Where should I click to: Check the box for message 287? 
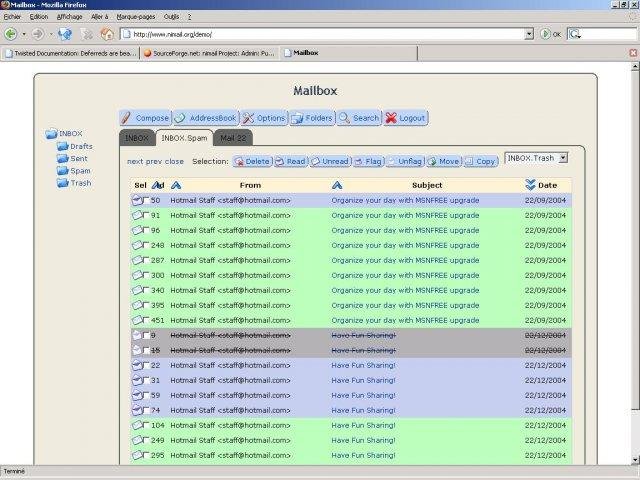click(x=147, y=260)
